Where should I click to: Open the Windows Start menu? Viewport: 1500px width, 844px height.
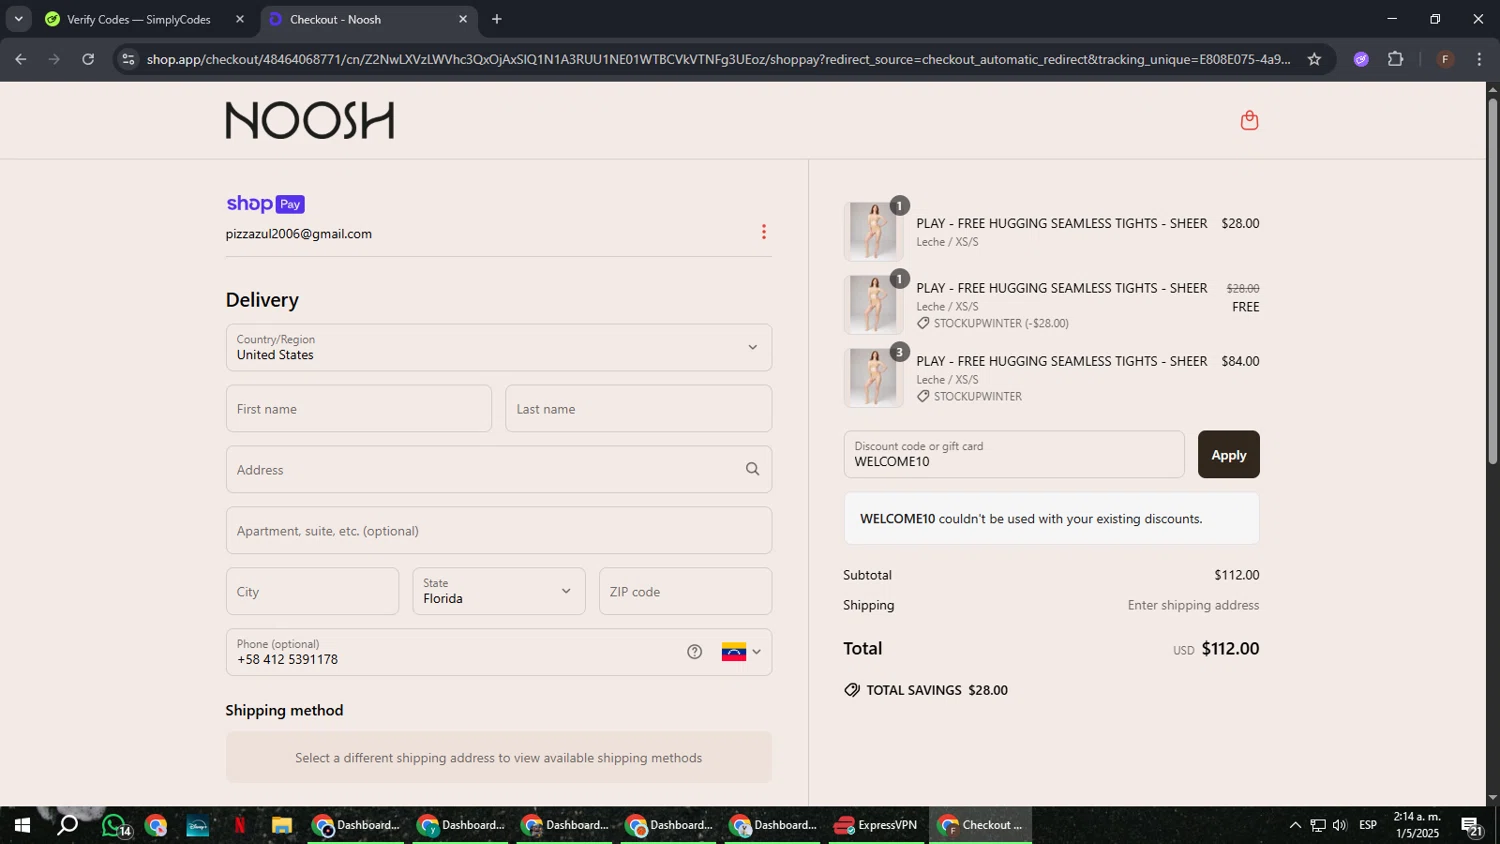click(x=21, y=826)
